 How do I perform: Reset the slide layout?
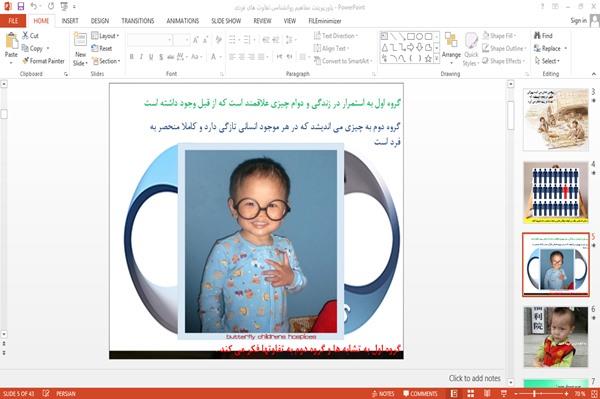coord(102,48)
